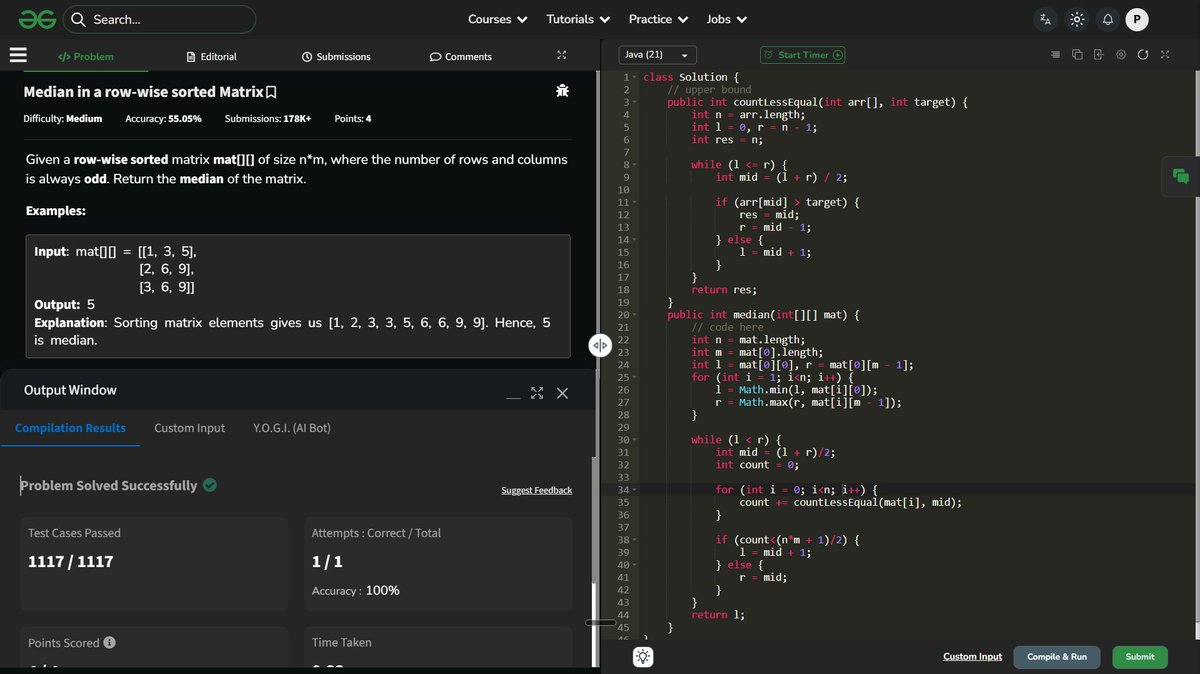Select the Y.O.G.I. (AI Bot) tab
Image resolution: width=1200 pixels, height=674 pixels.
point(292,428)
